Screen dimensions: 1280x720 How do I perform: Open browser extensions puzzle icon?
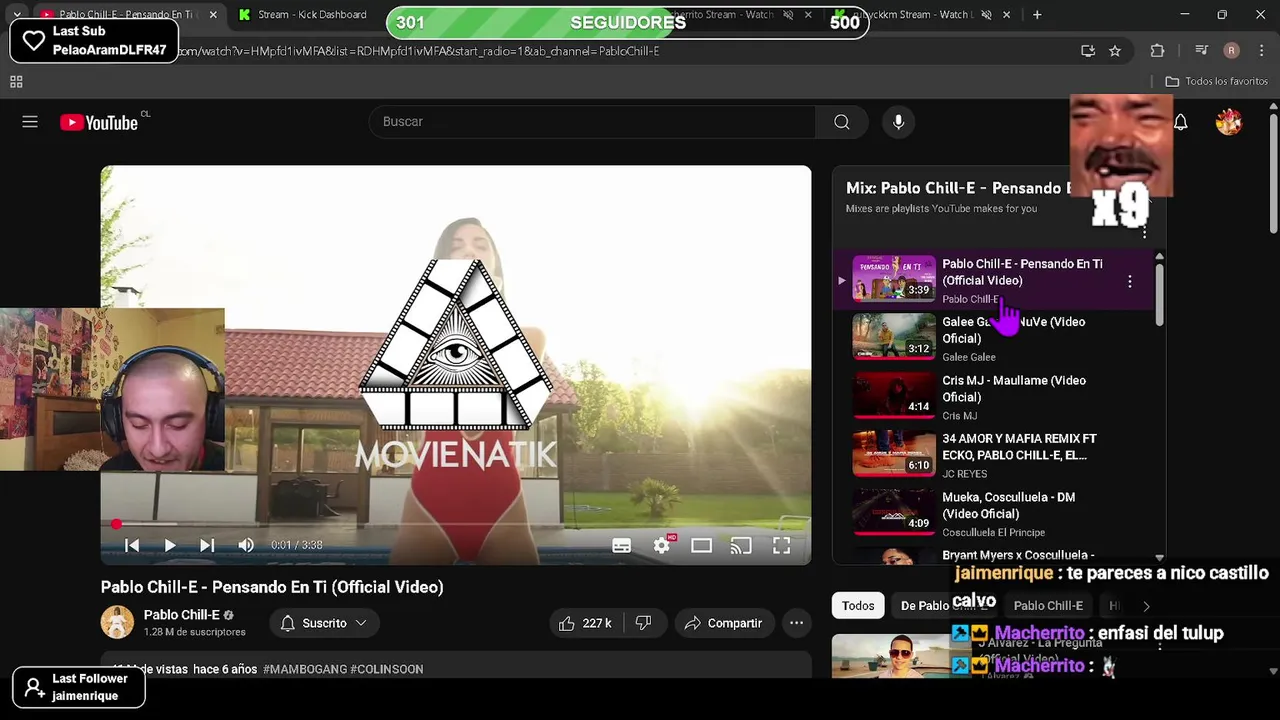click(1158, 51)
